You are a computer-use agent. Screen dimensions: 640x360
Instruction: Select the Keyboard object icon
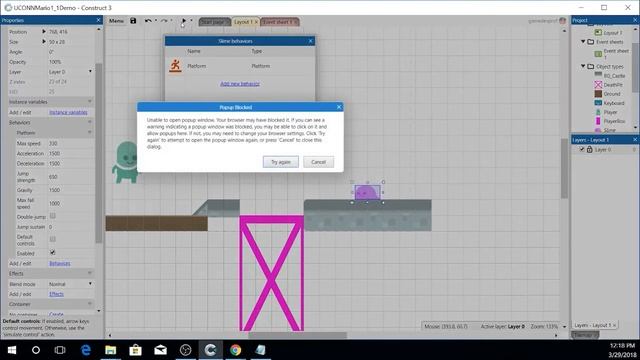pos(598,103)
